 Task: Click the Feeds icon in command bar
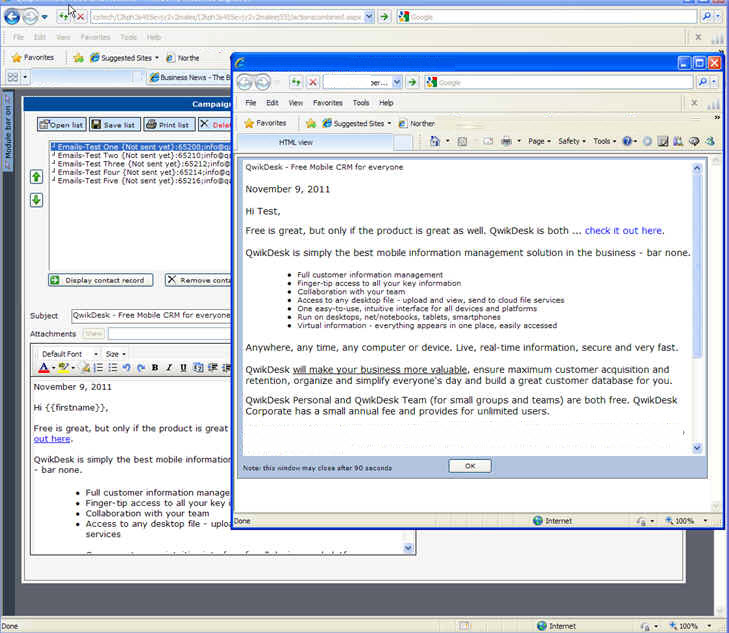[x=462, y=141]
